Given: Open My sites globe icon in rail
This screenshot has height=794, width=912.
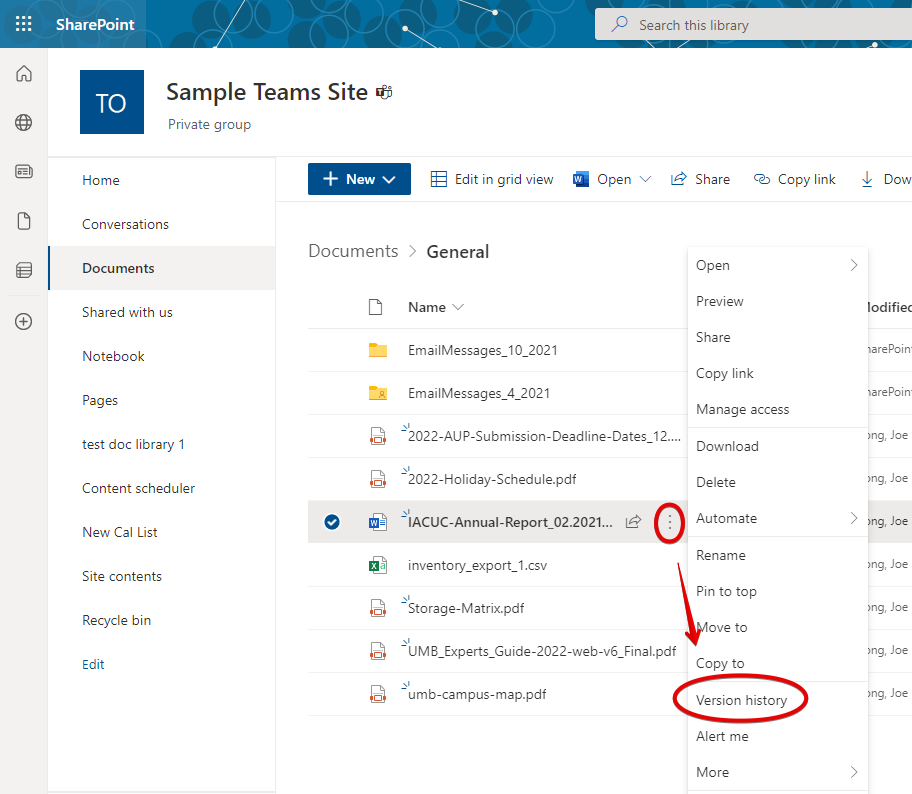Looking at the screenshot, I should coord(24,123).
